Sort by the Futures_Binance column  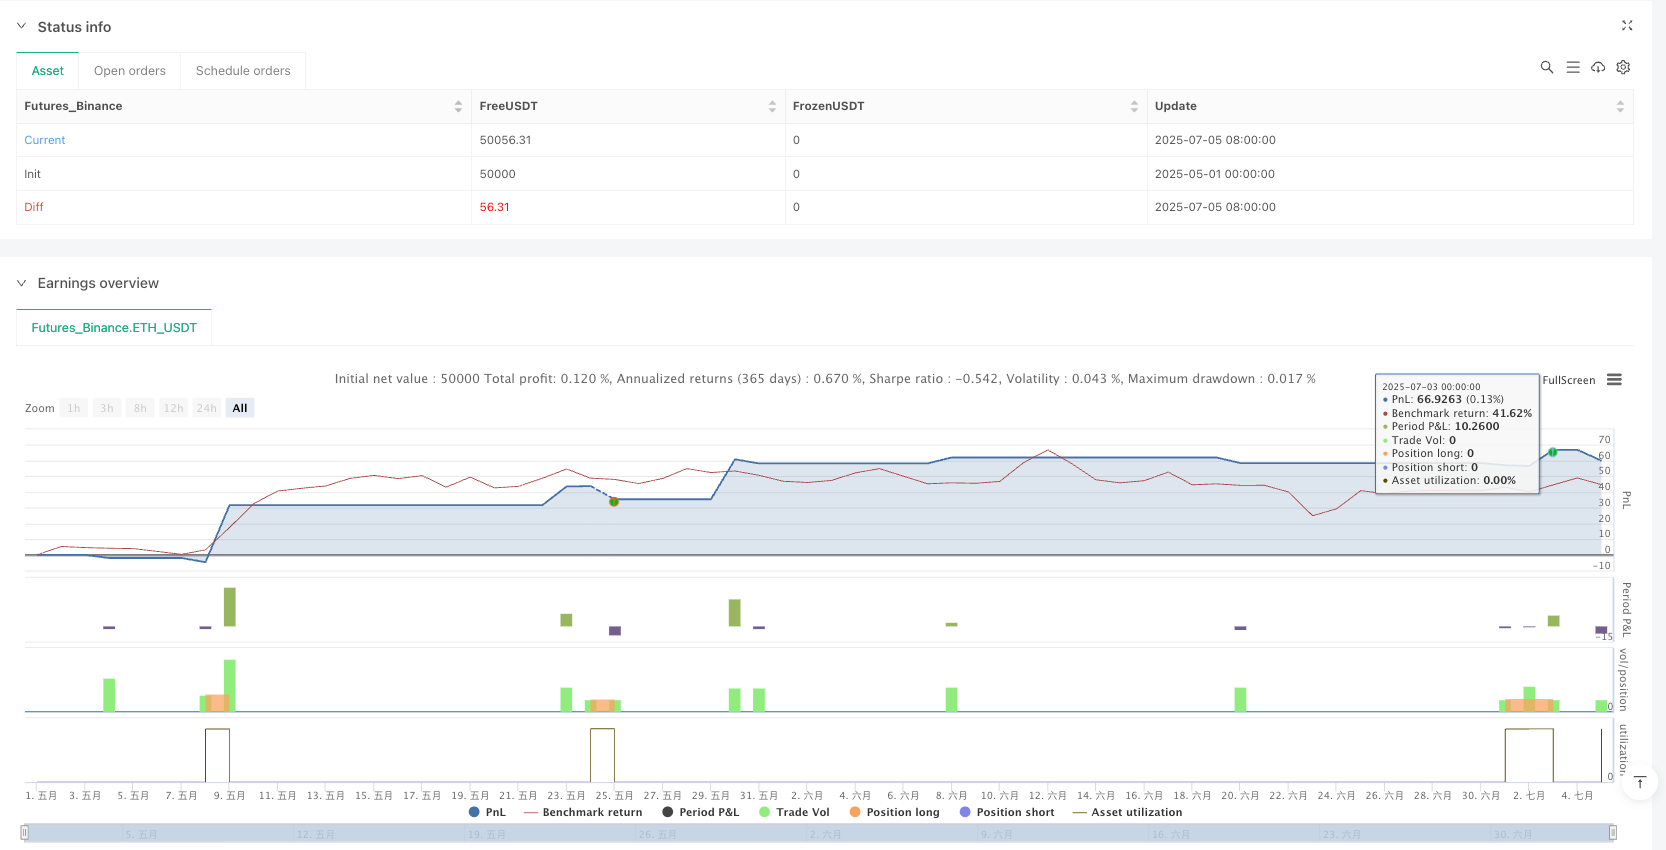(458, 106)
